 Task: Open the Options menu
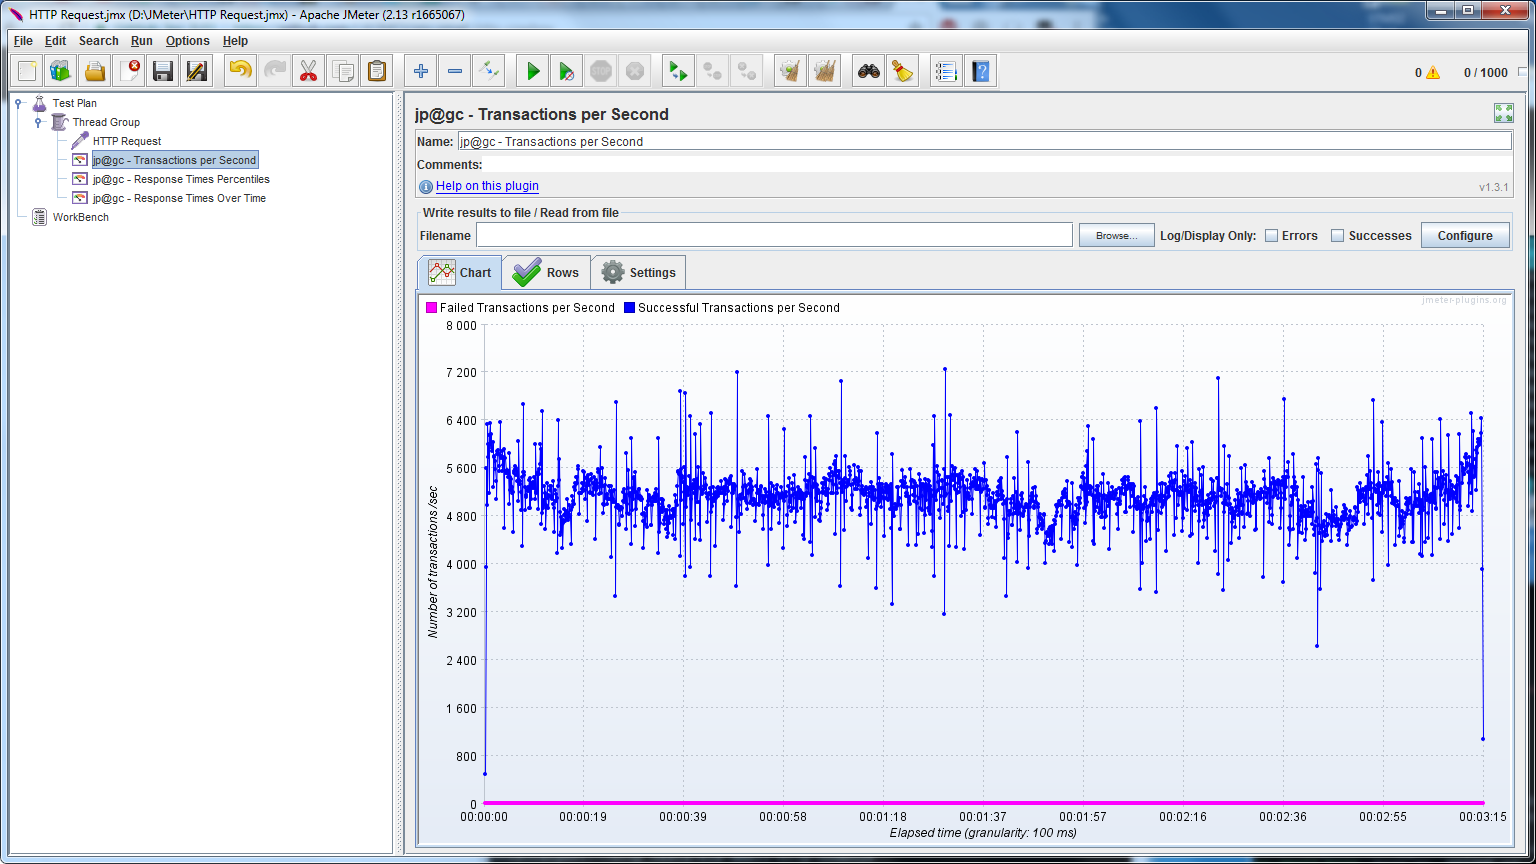pos(187,41)
